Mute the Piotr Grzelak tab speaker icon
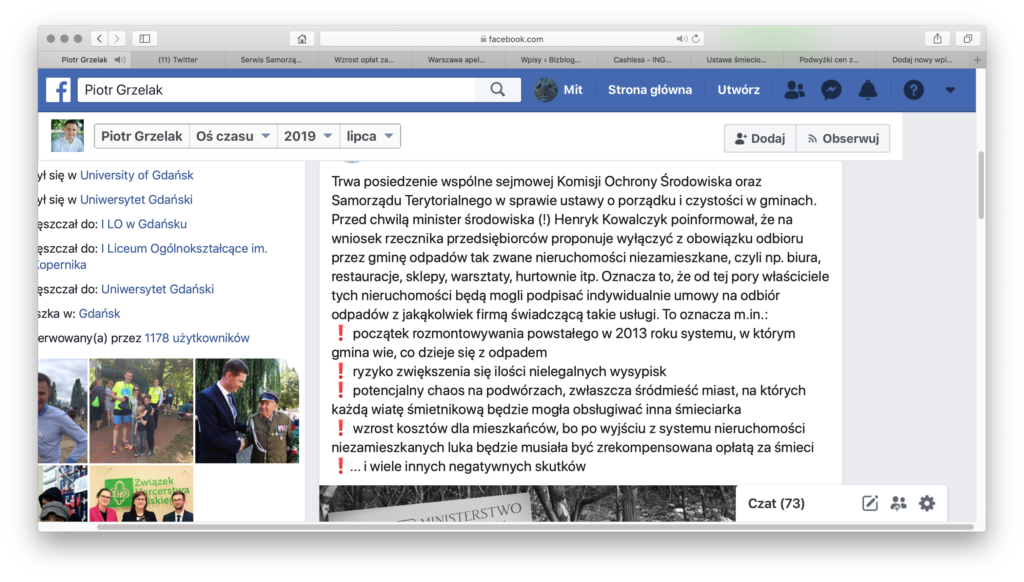 point(120,59)
